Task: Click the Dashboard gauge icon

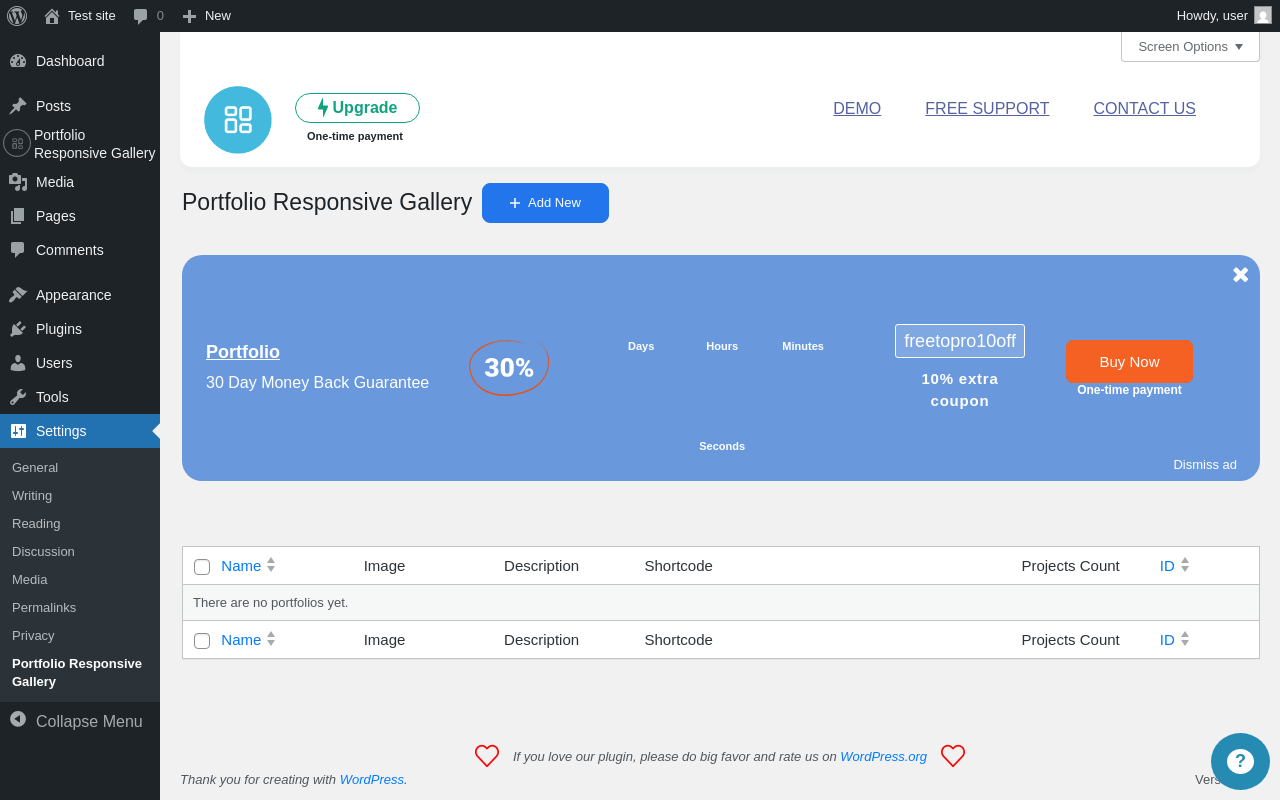Action: (18, 61)
